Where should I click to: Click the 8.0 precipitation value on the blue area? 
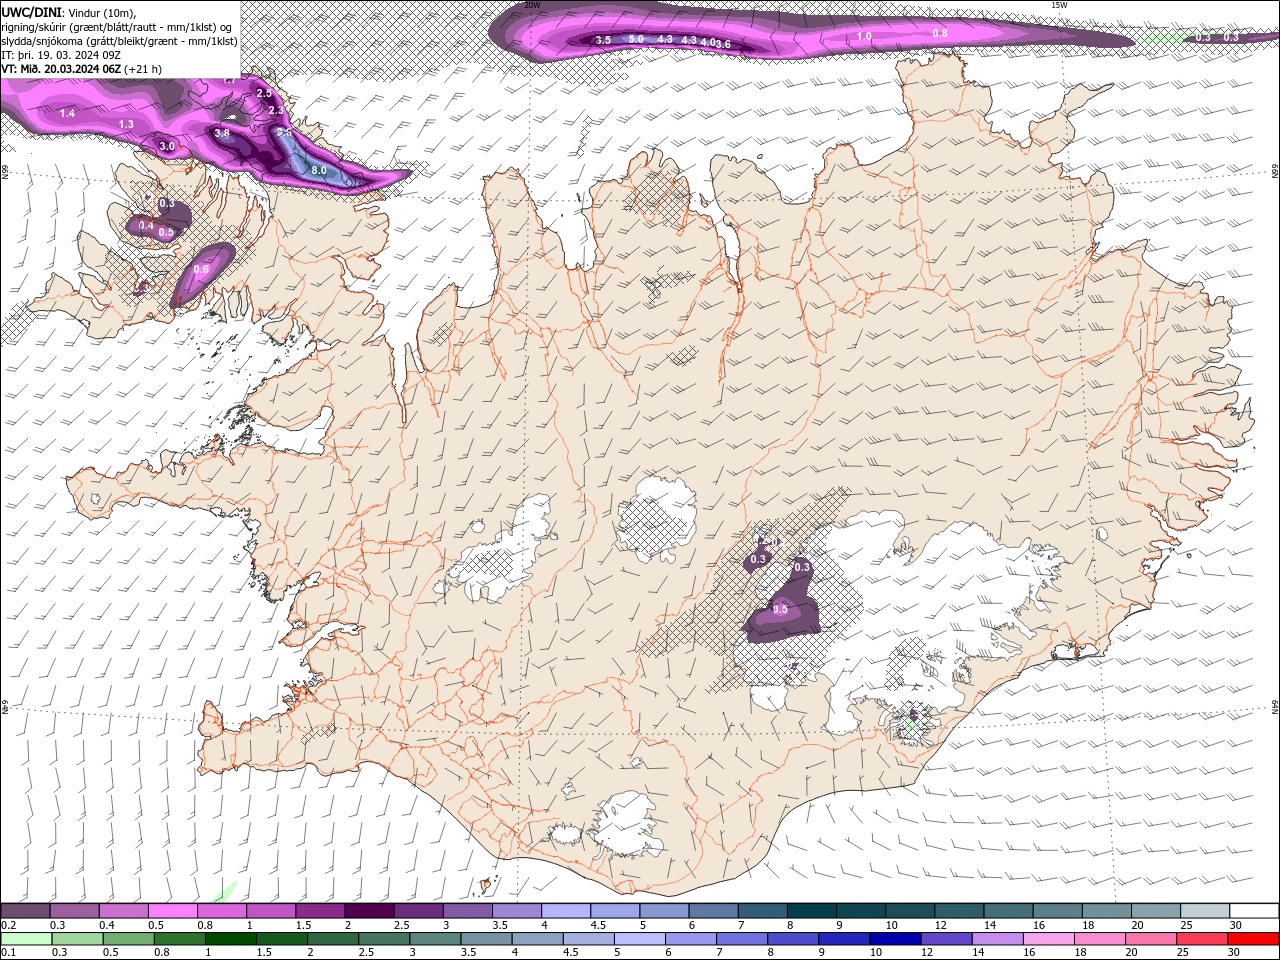319,171
